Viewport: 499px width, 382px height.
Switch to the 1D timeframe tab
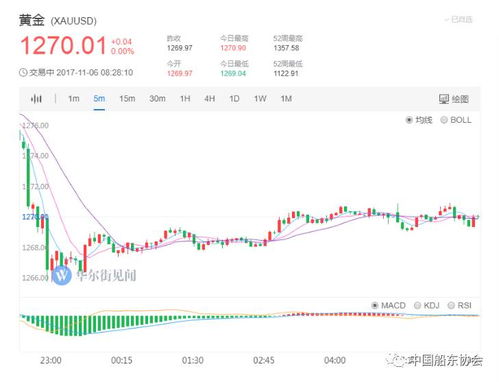[x=234, y=99]
